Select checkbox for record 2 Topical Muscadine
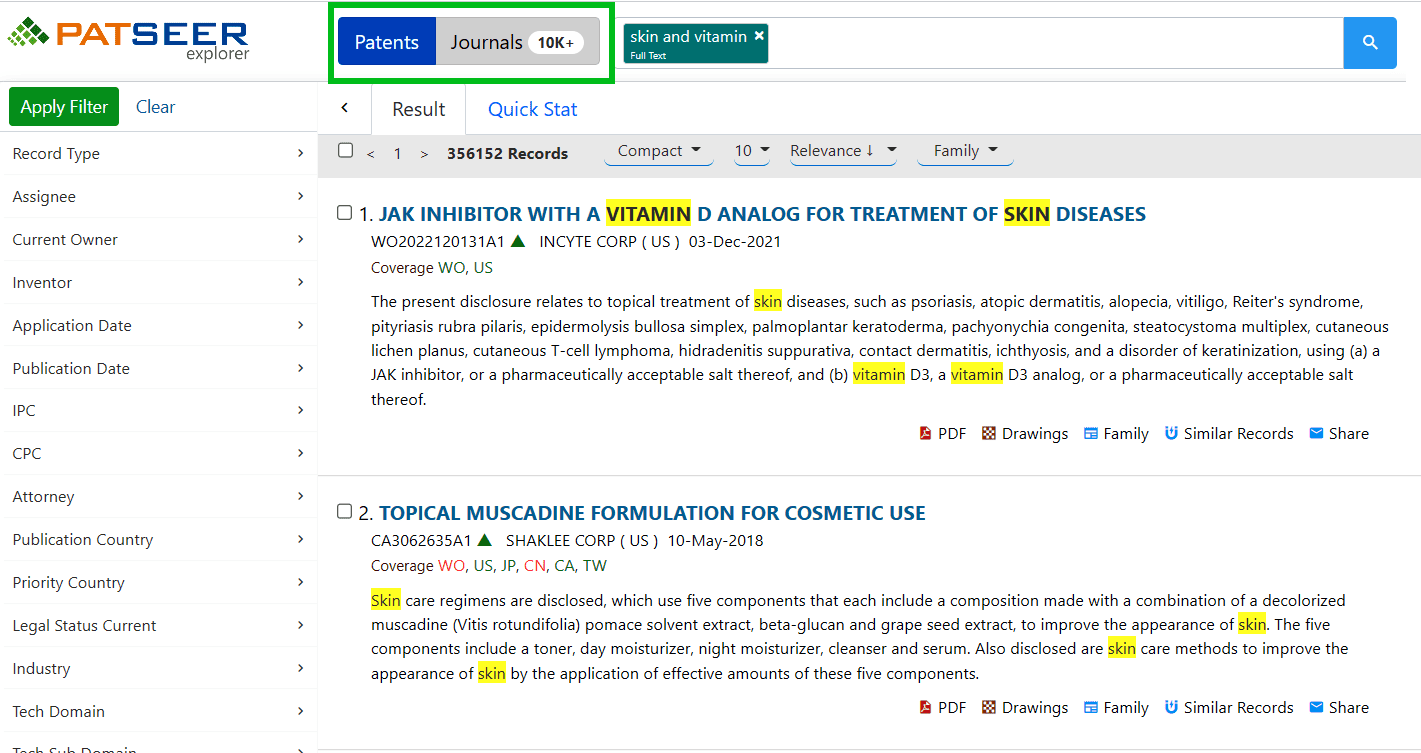Viewport: 1421px width, 753px height. [x=345, y=512]
